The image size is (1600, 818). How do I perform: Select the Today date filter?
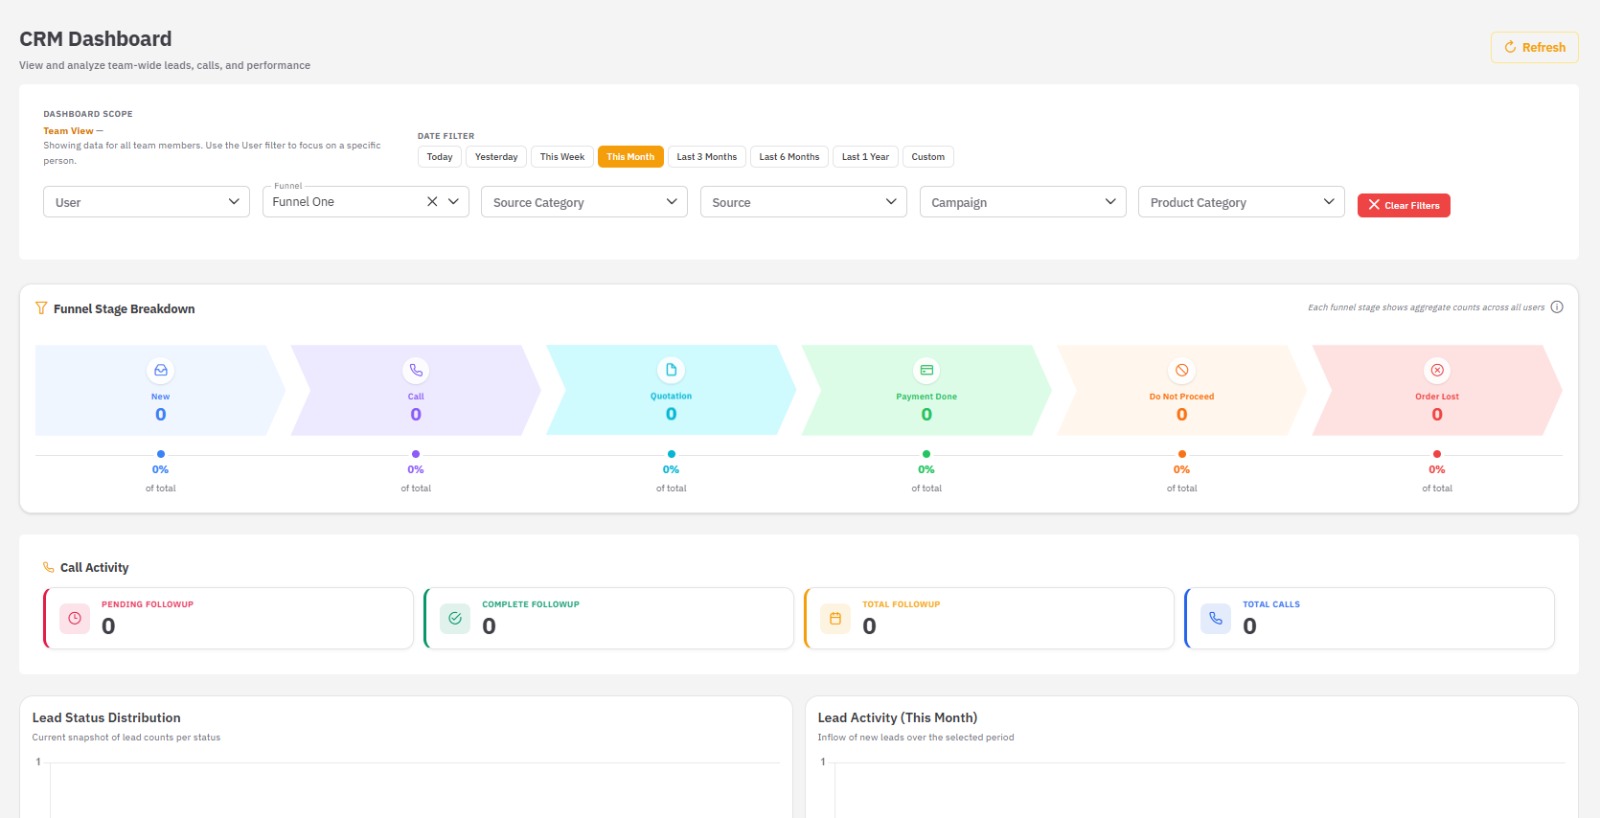tap(440, 157)
